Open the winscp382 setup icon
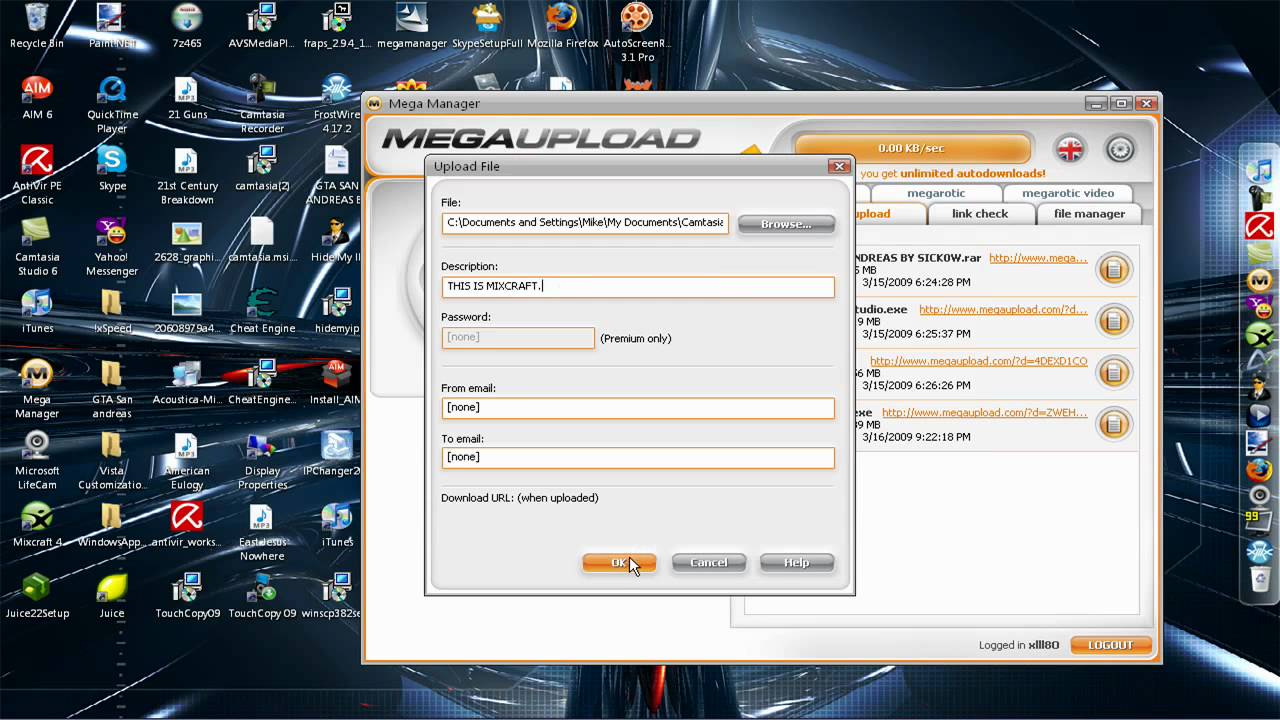The width and height of the screenshot is (1280, 720). click(337, 595)
